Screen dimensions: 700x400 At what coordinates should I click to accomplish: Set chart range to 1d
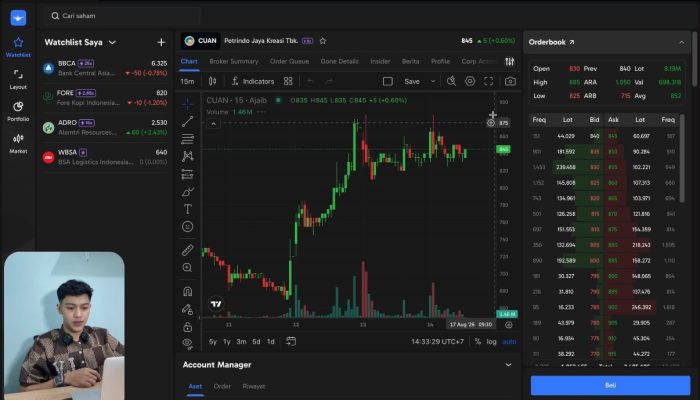click(x=271, y=342)
